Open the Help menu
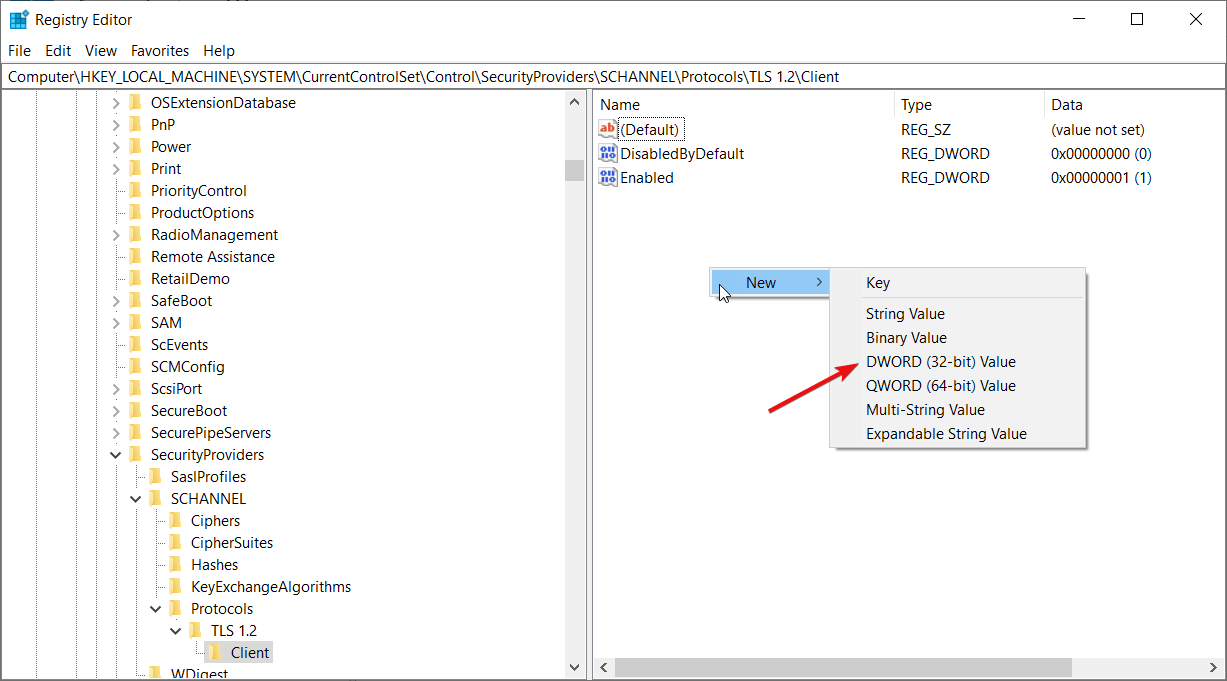The width and height of the screenshot is (1227, 681). [x=219, y=50]
